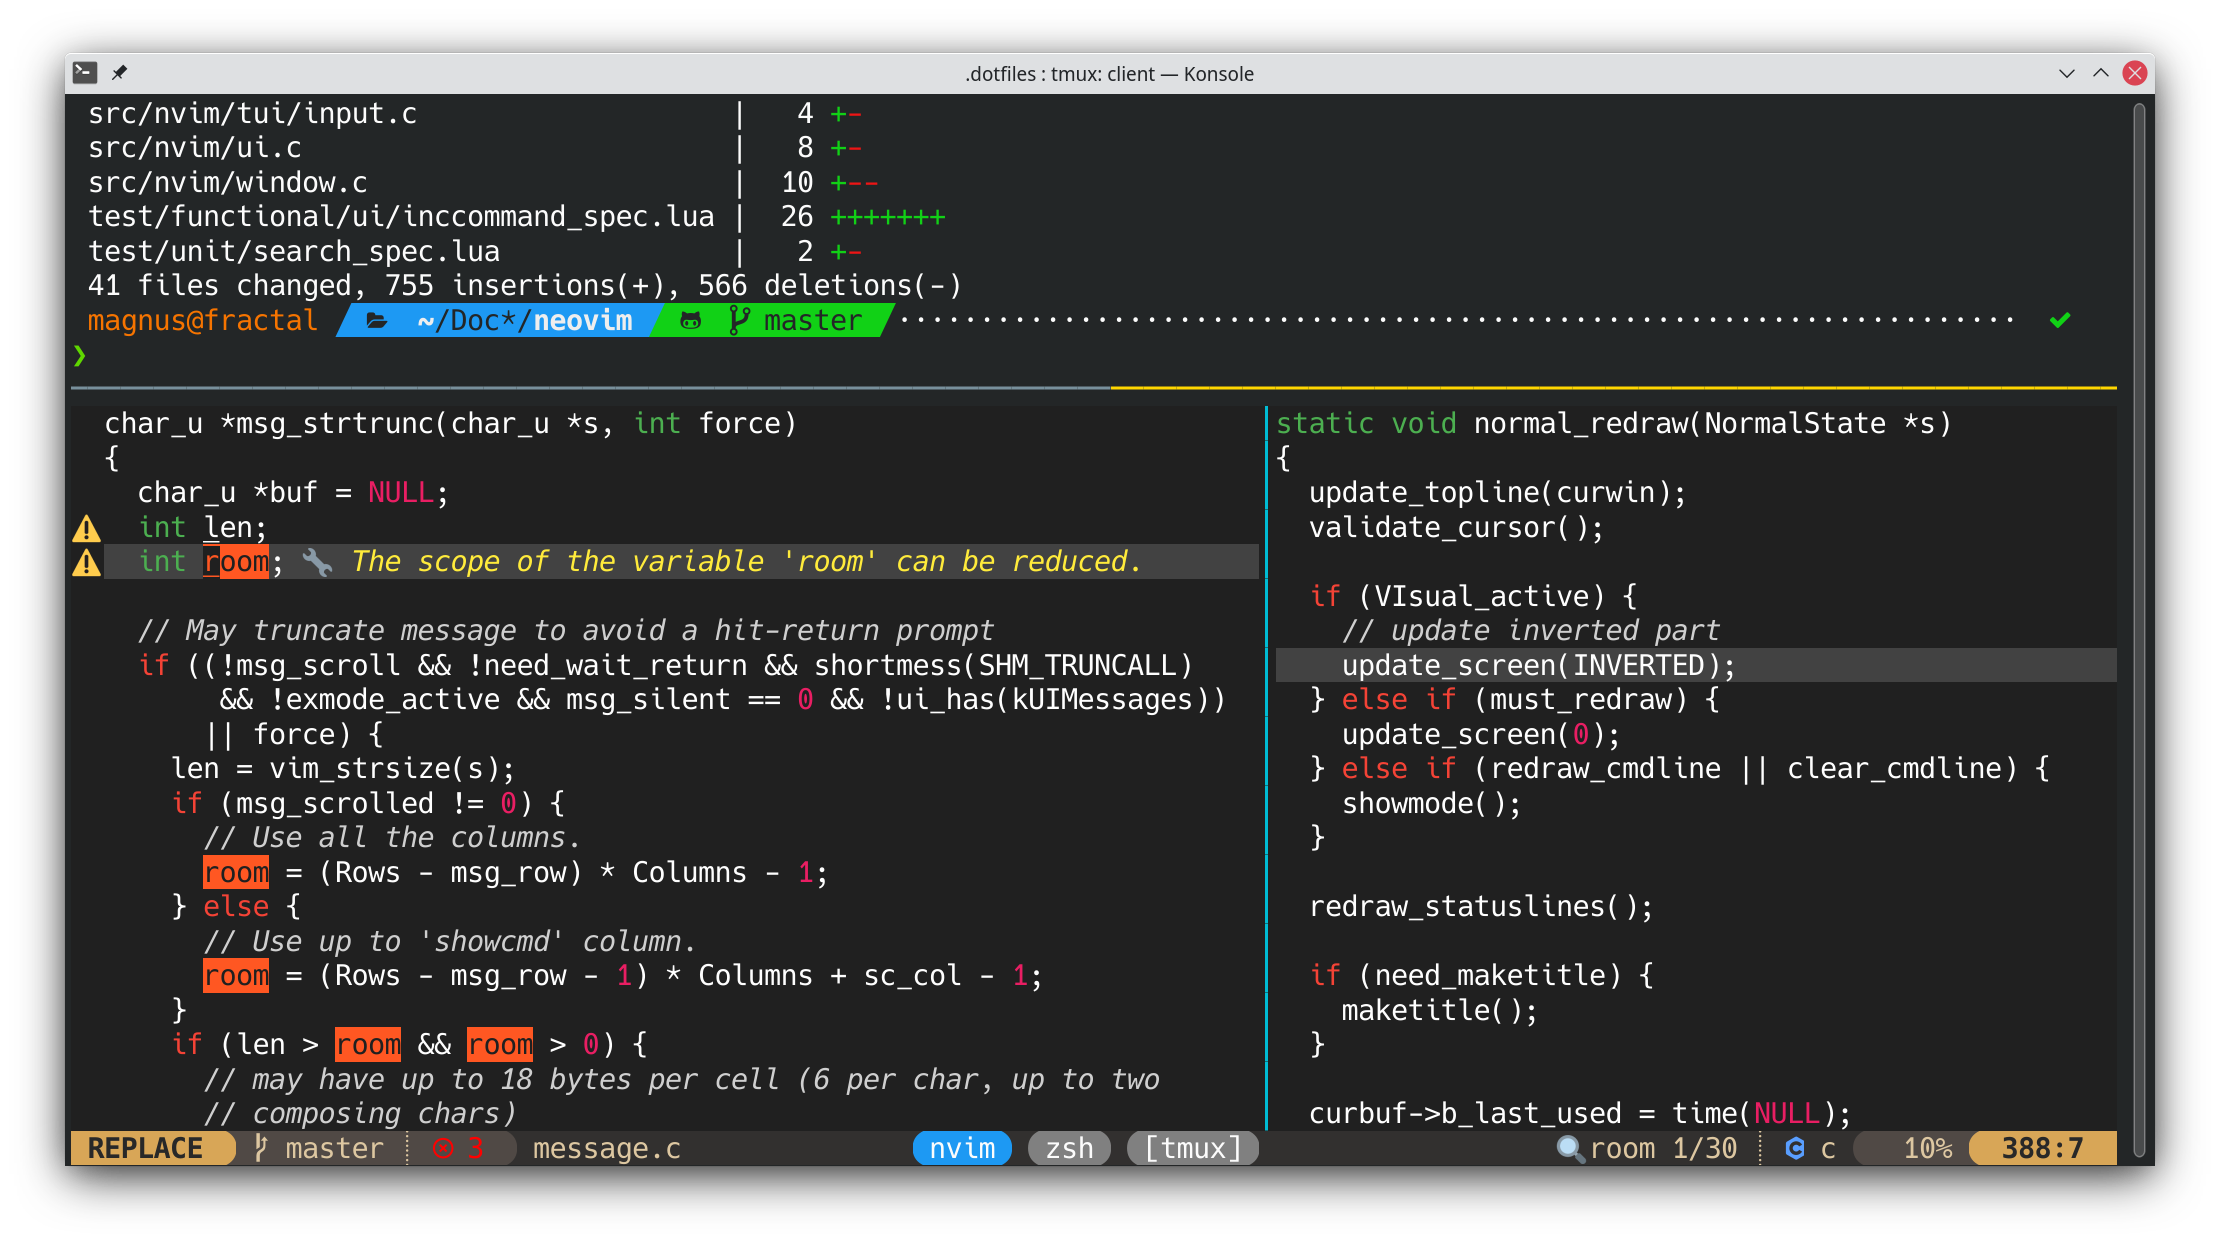This screenshot has width=2220, height=1243.
Task: Select the zsh tmux window tab
Action: [1069, 1148]
